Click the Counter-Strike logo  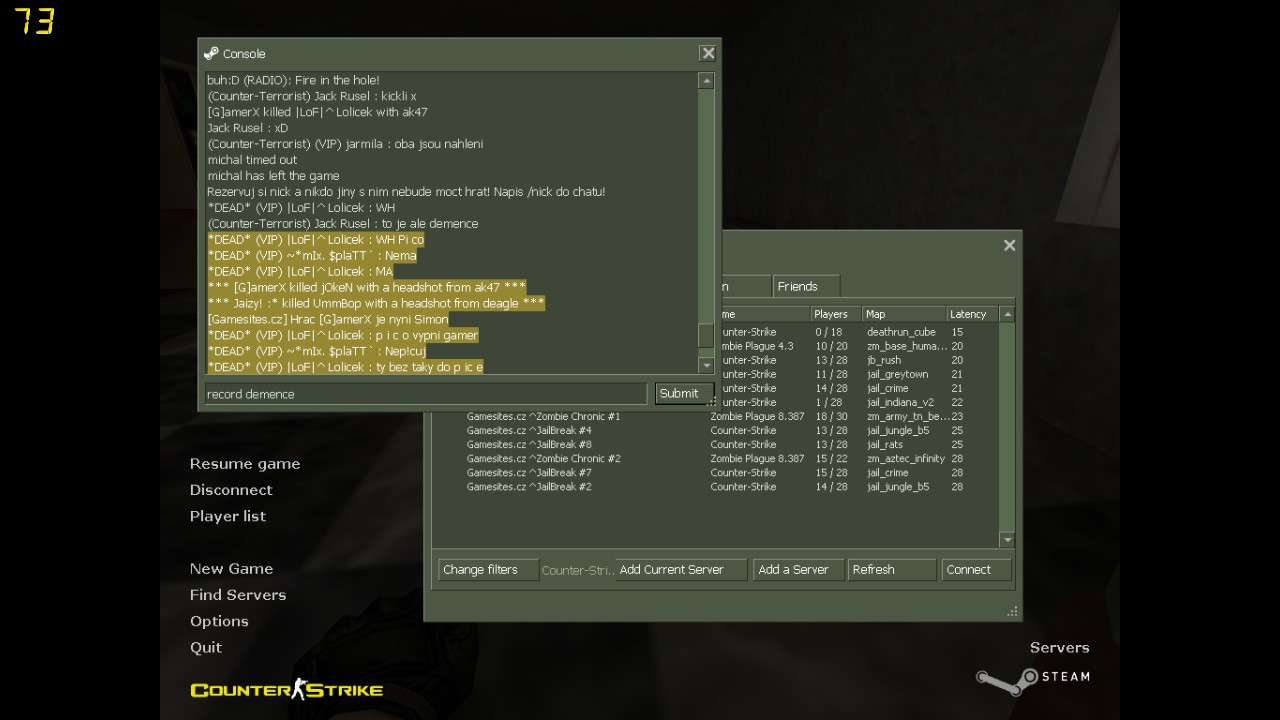pos(287,689)
